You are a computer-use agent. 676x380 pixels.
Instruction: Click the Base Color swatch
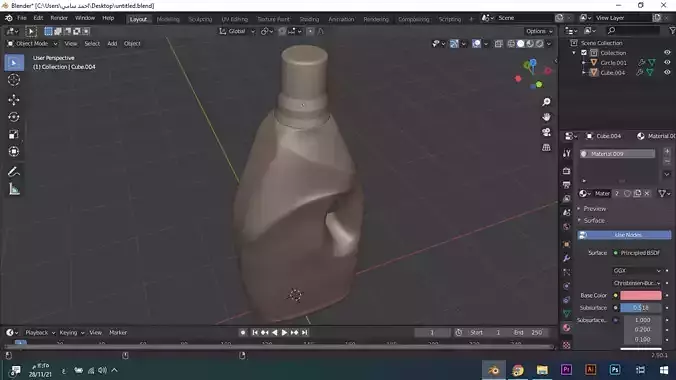pos(641,295)
